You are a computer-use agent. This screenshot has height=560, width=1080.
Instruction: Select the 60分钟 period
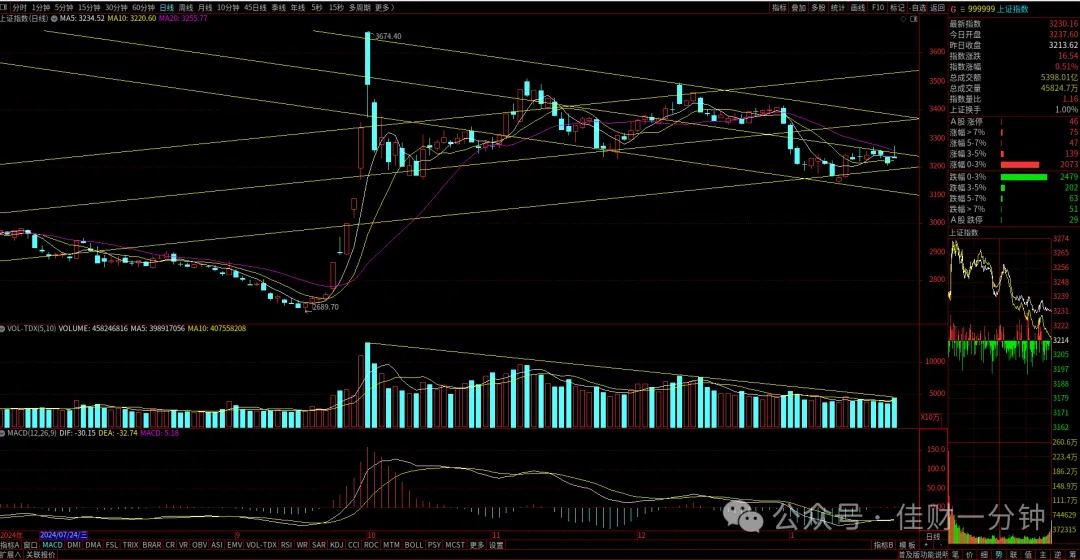coord(143,8)
